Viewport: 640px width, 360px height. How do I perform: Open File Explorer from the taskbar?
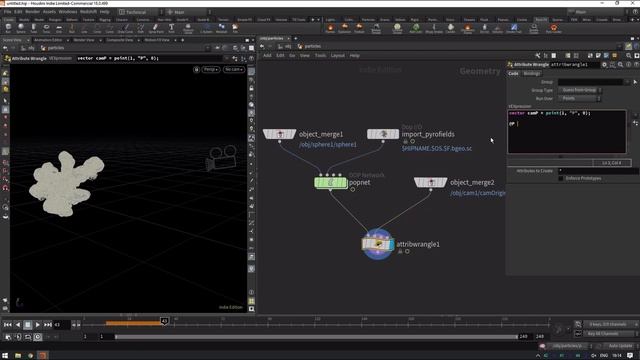pos(18,356)
